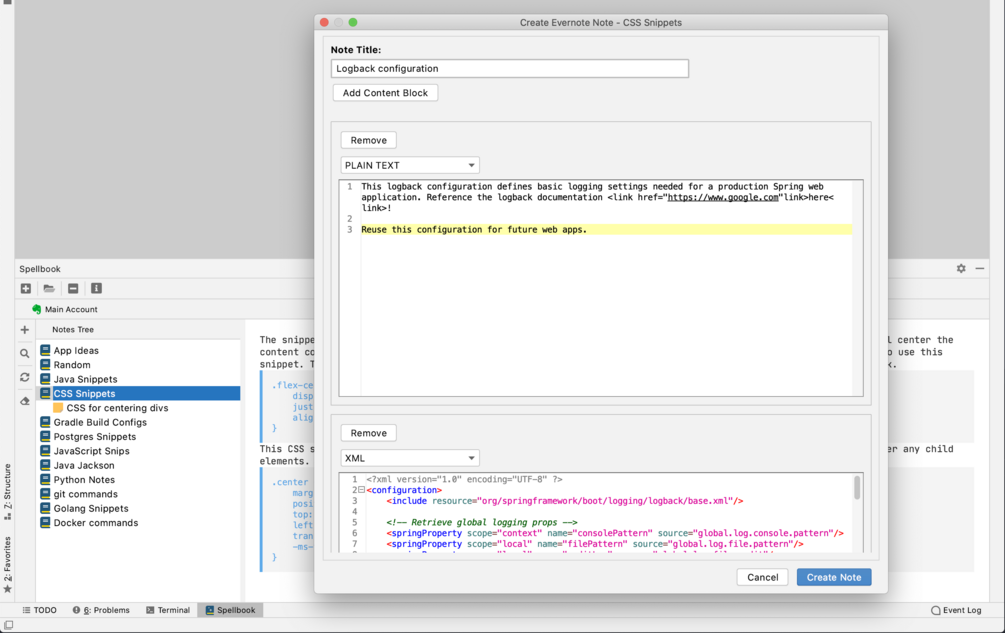Click the search magnifier icon in Spellbook sidebar
This screenshot has width=1005, height=633.
24,353
